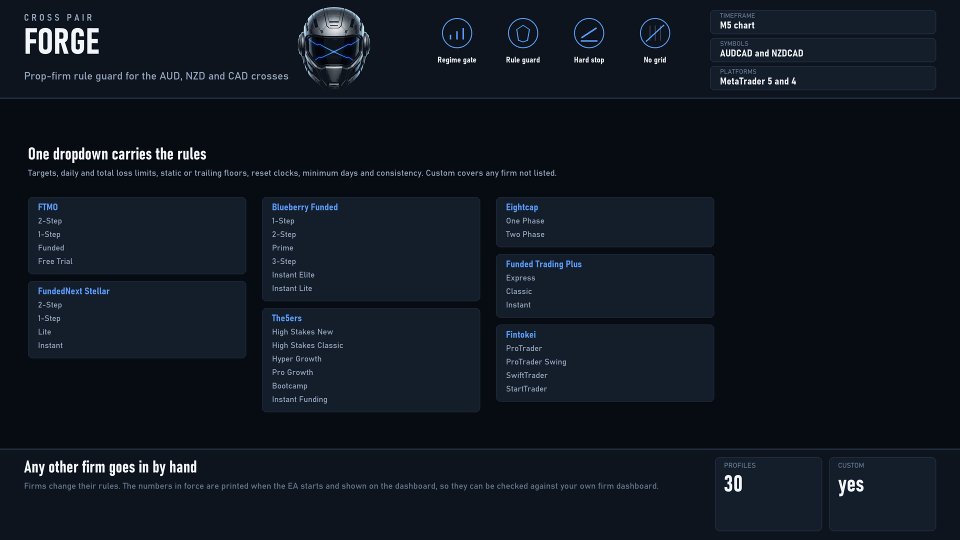
Task: Select 'ProTrader Swing' under Fintokei
Action: (x=536, y=362)
